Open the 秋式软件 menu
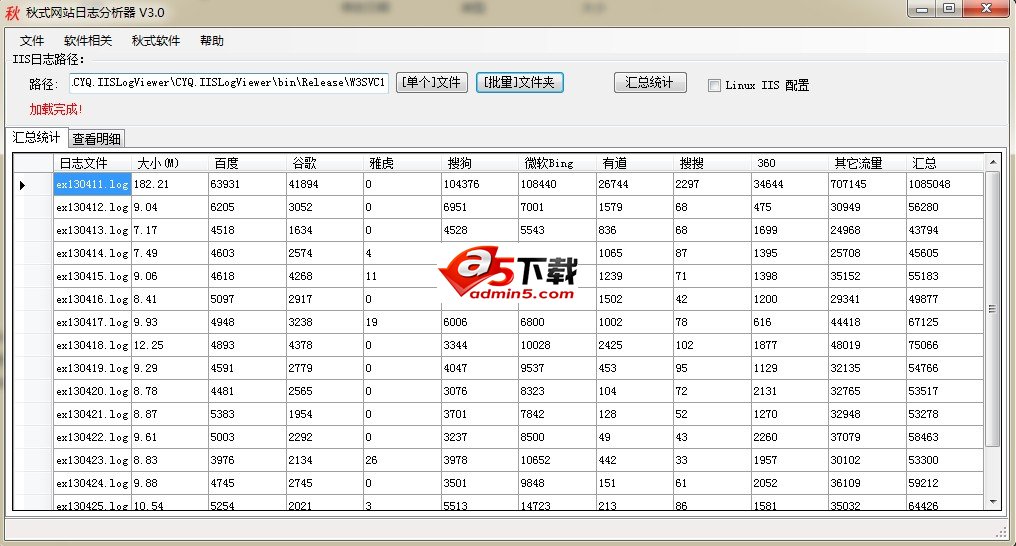Viewport: 1016px width, 546px height. [x=156, y=41]
